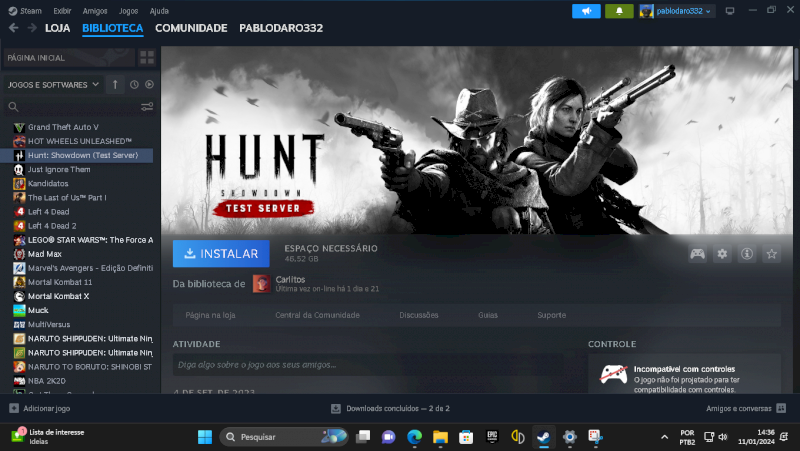Click the add game plus icon
Image resolution: width=800 pixels, height=451 pixels.
[14, 408]
